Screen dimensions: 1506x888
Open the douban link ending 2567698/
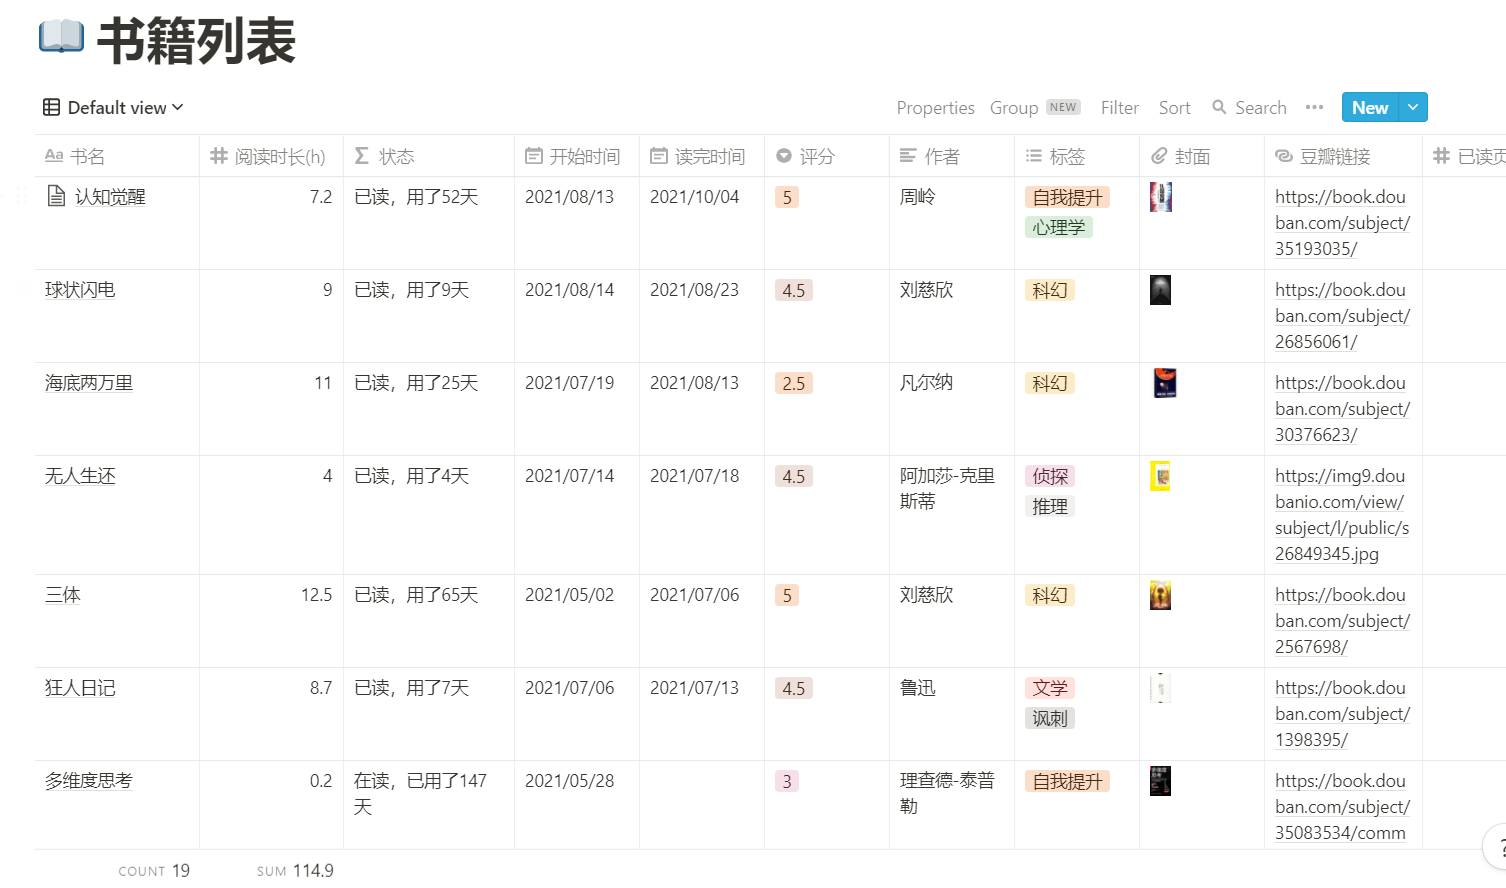[1342, 621]
